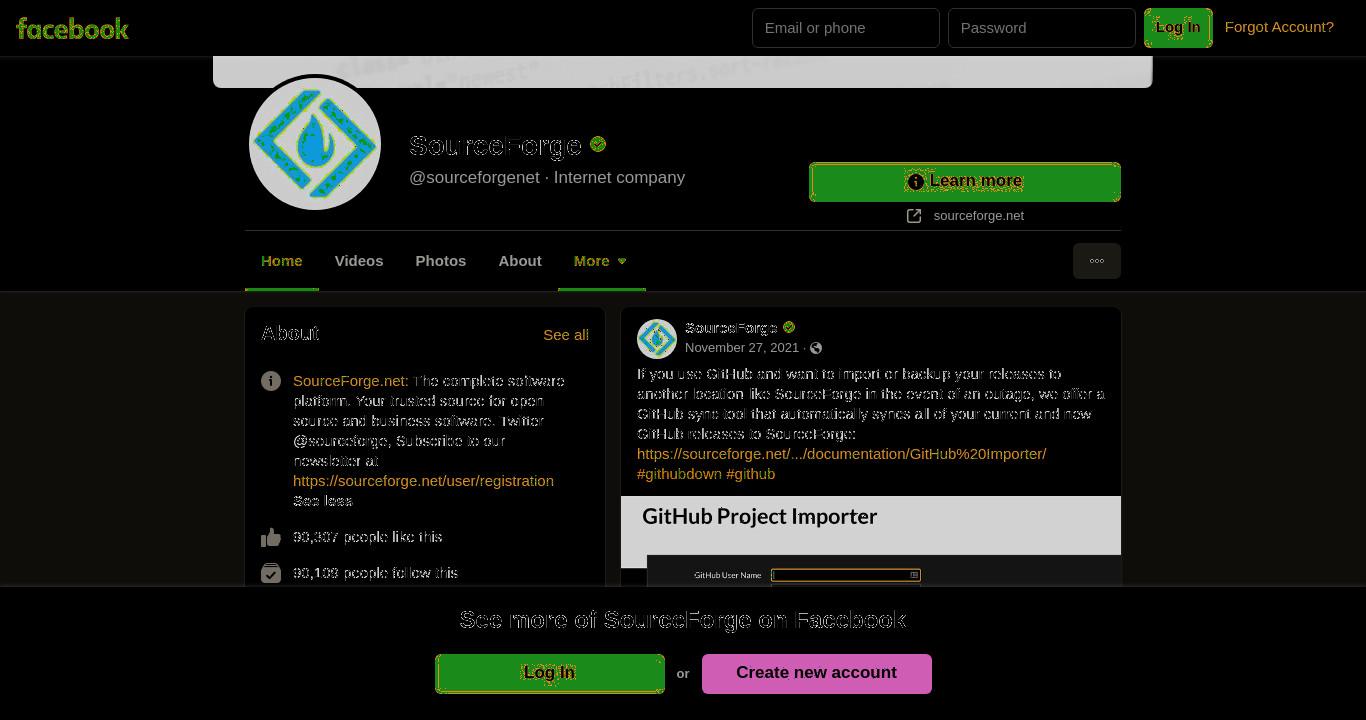Collapse the description with See less
The image size is (1366, 720).
(323, 501)
